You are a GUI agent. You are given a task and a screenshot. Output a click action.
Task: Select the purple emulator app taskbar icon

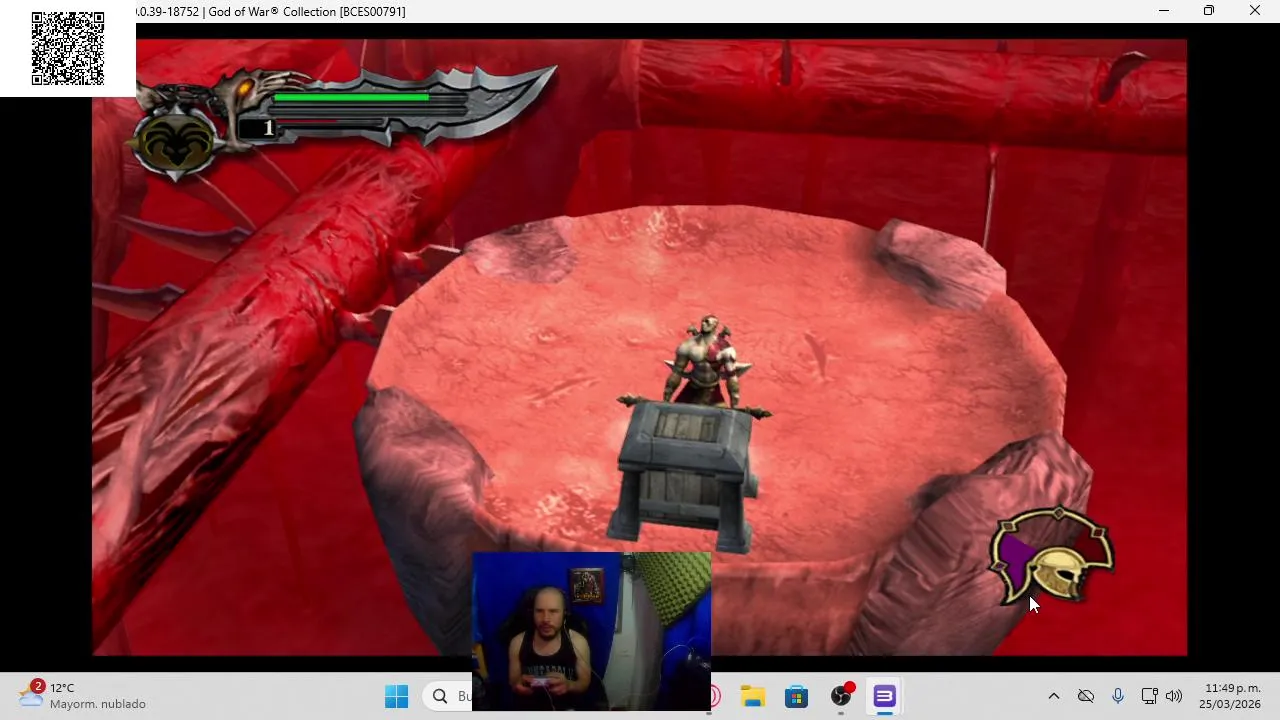coord(885,696)
